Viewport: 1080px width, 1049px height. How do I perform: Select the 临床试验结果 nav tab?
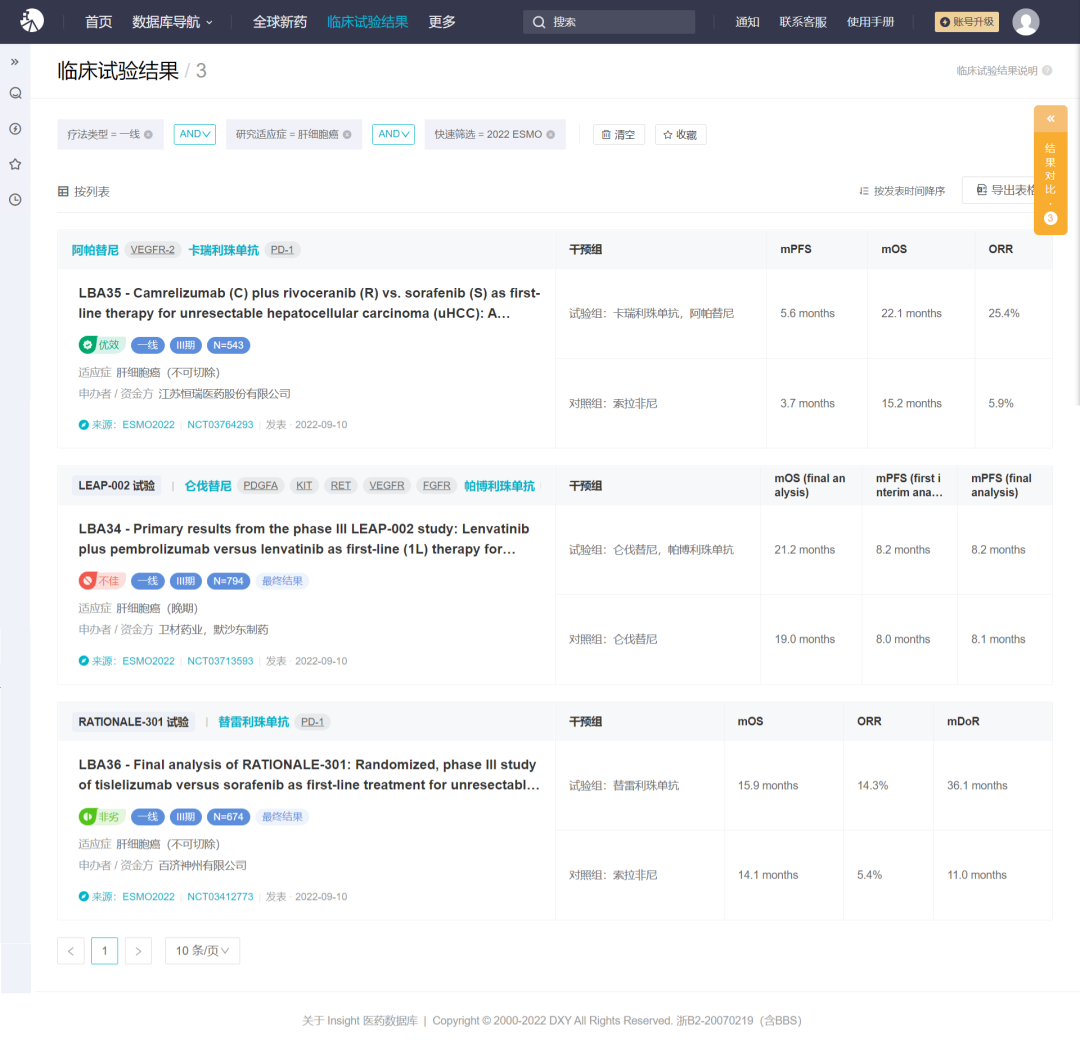coord(367,22)
